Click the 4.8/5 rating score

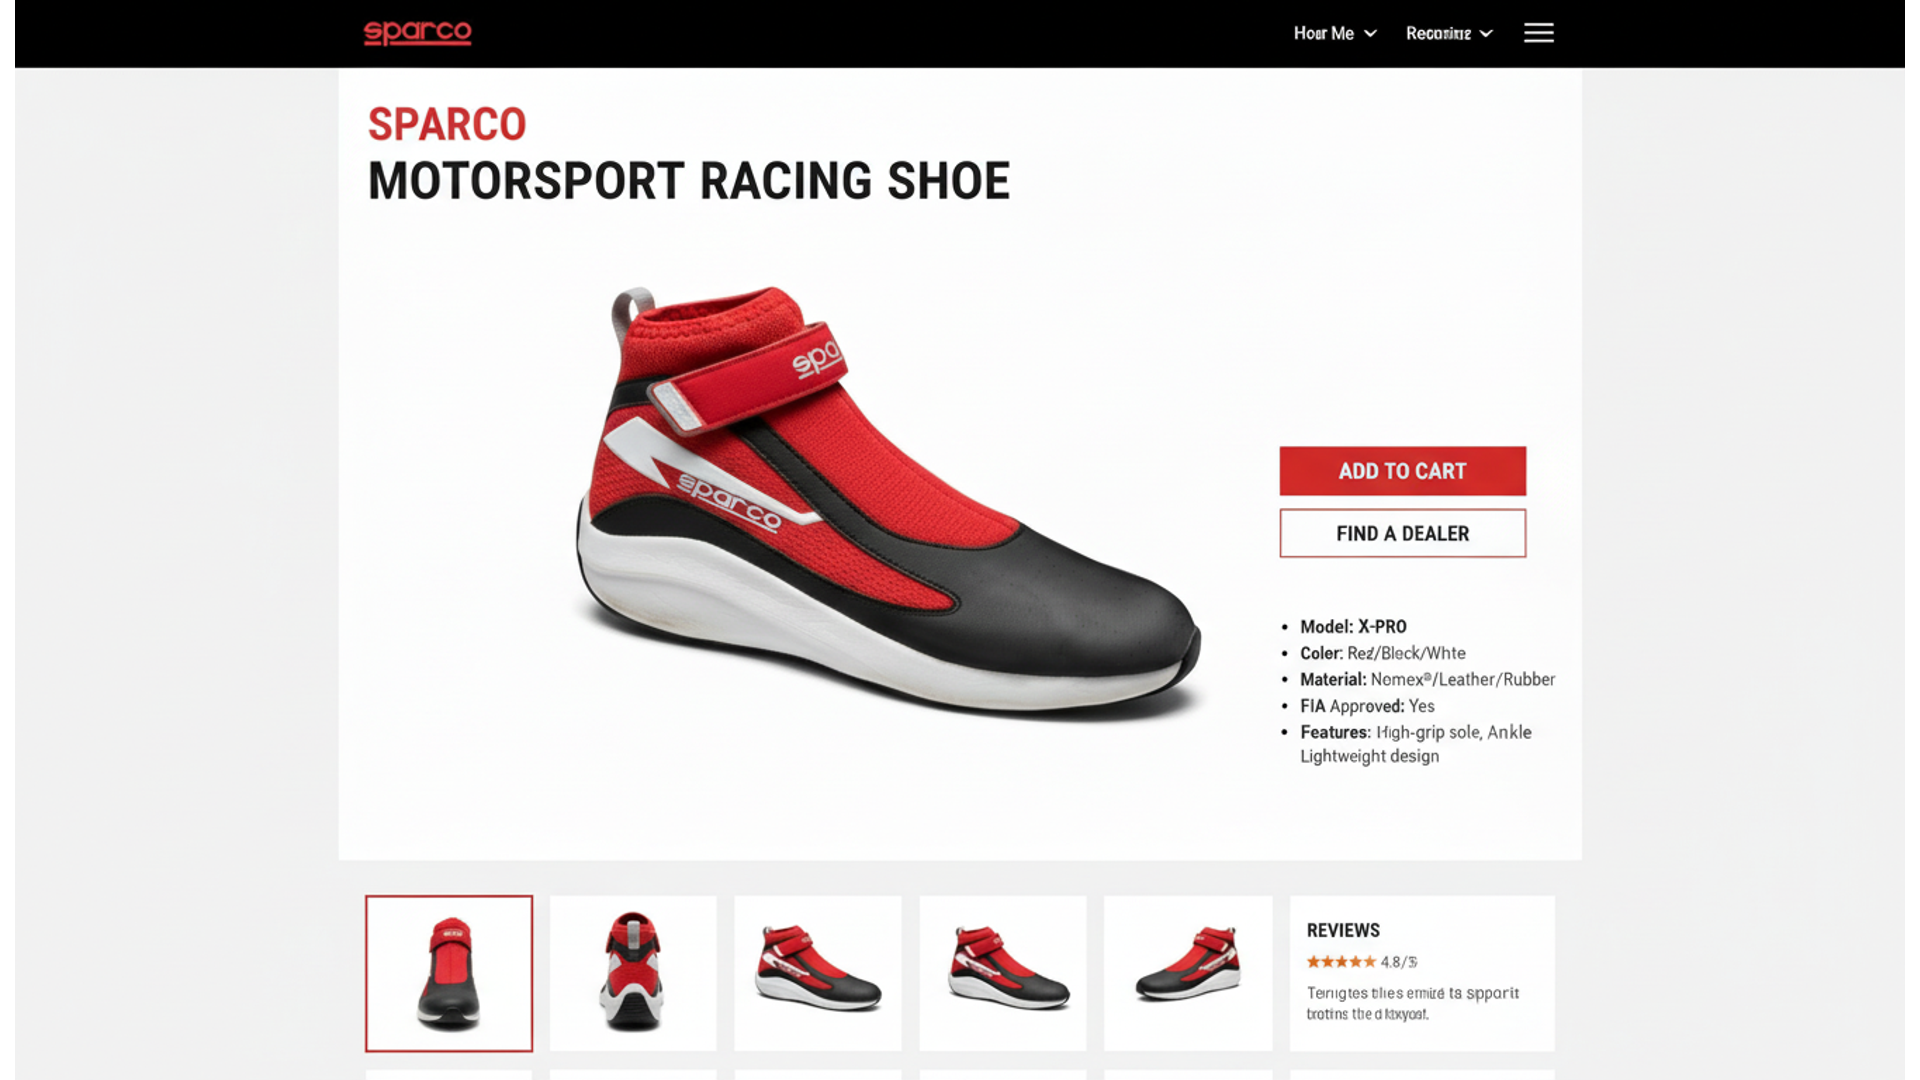[1399, 962]
